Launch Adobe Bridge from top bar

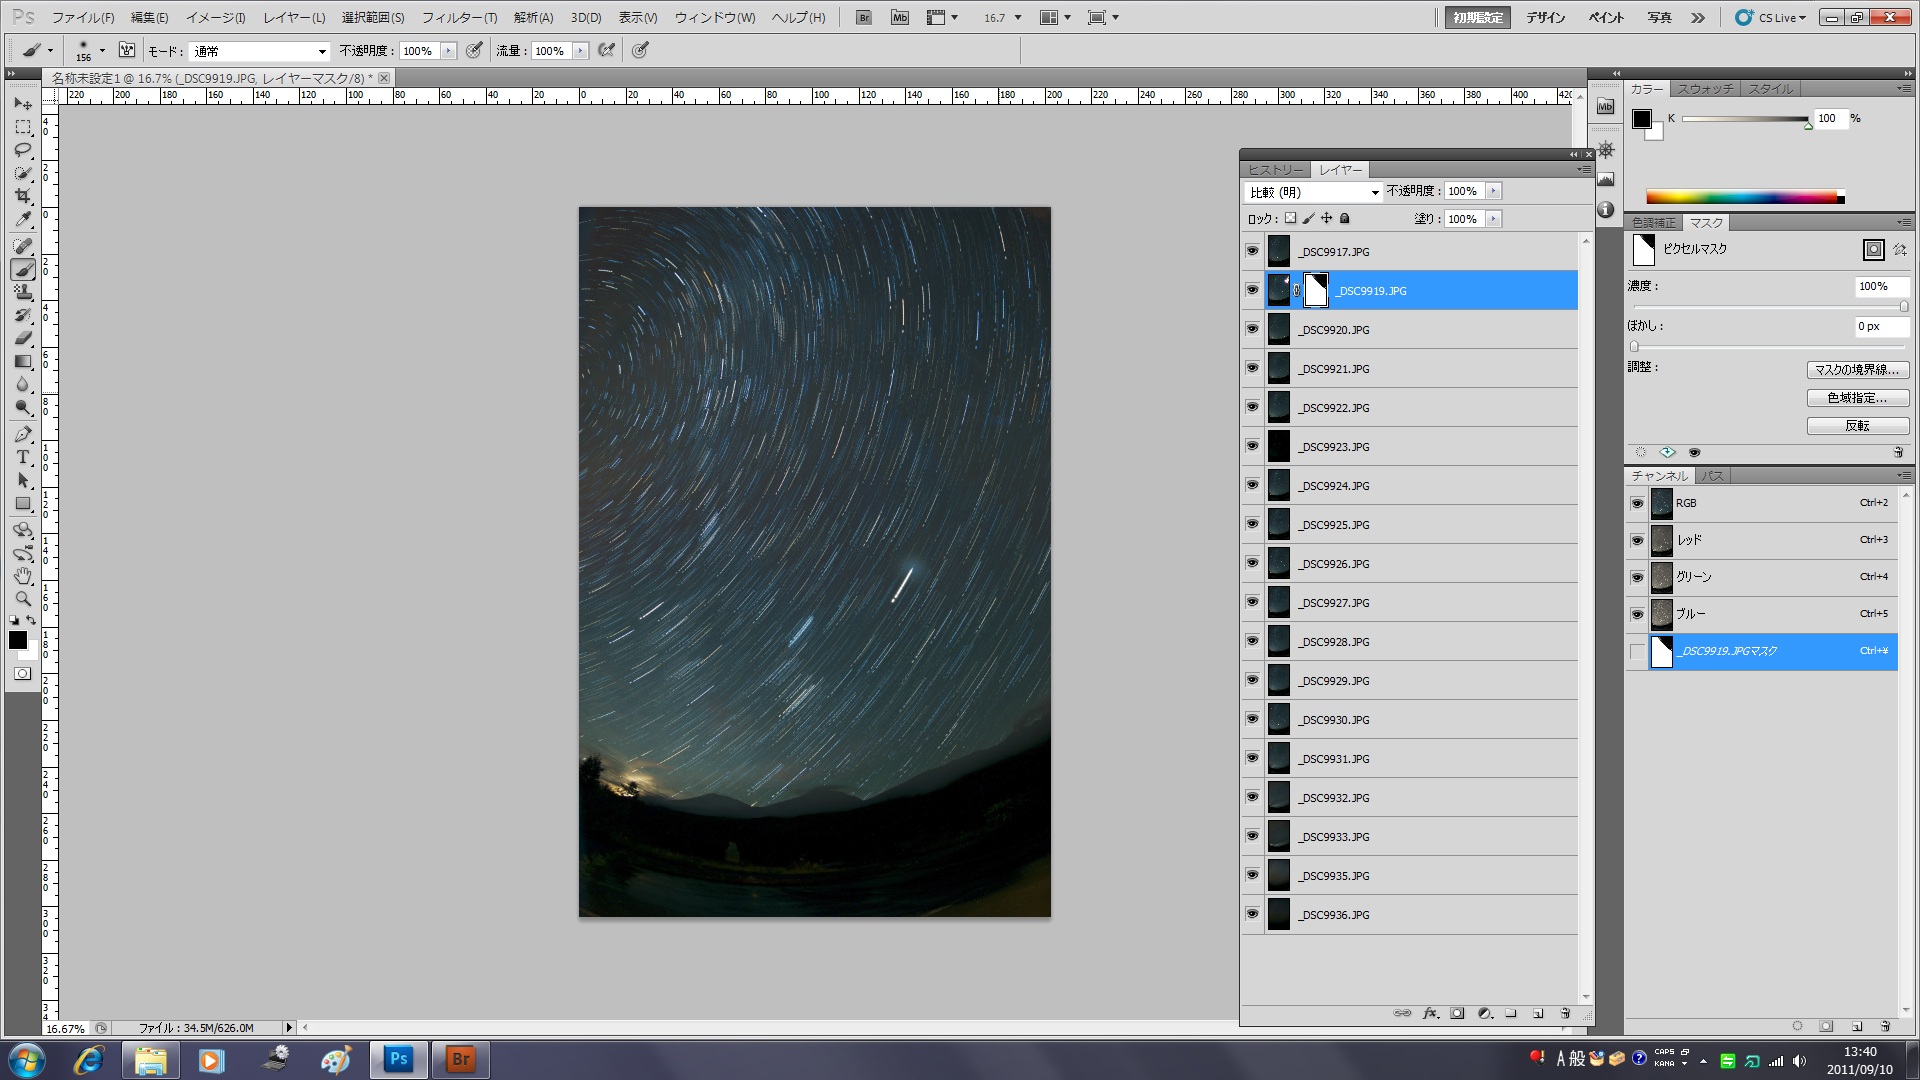pyautogui.click(x=864, y=18)
